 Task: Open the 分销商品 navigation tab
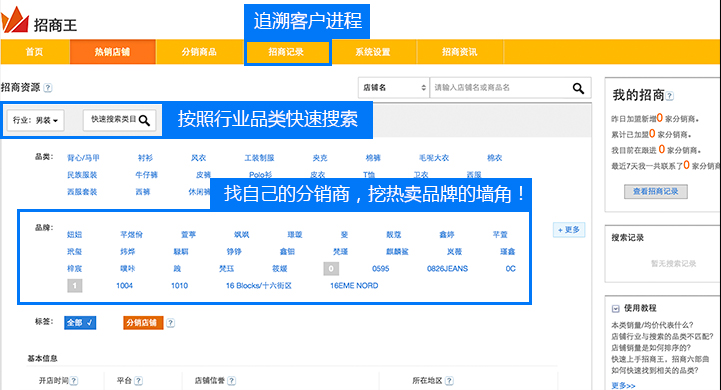[x=199, y=52]
